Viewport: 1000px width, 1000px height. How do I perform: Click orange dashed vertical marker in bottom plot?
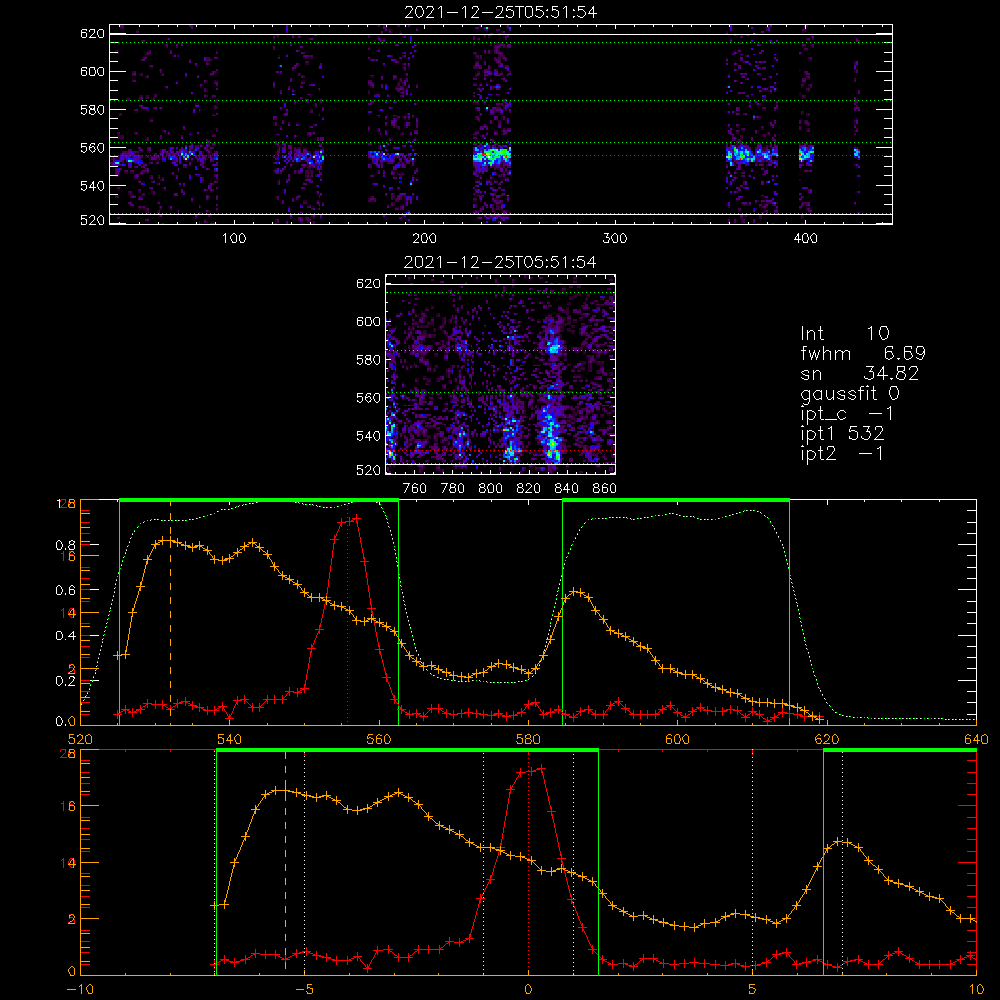click(285, 862)
